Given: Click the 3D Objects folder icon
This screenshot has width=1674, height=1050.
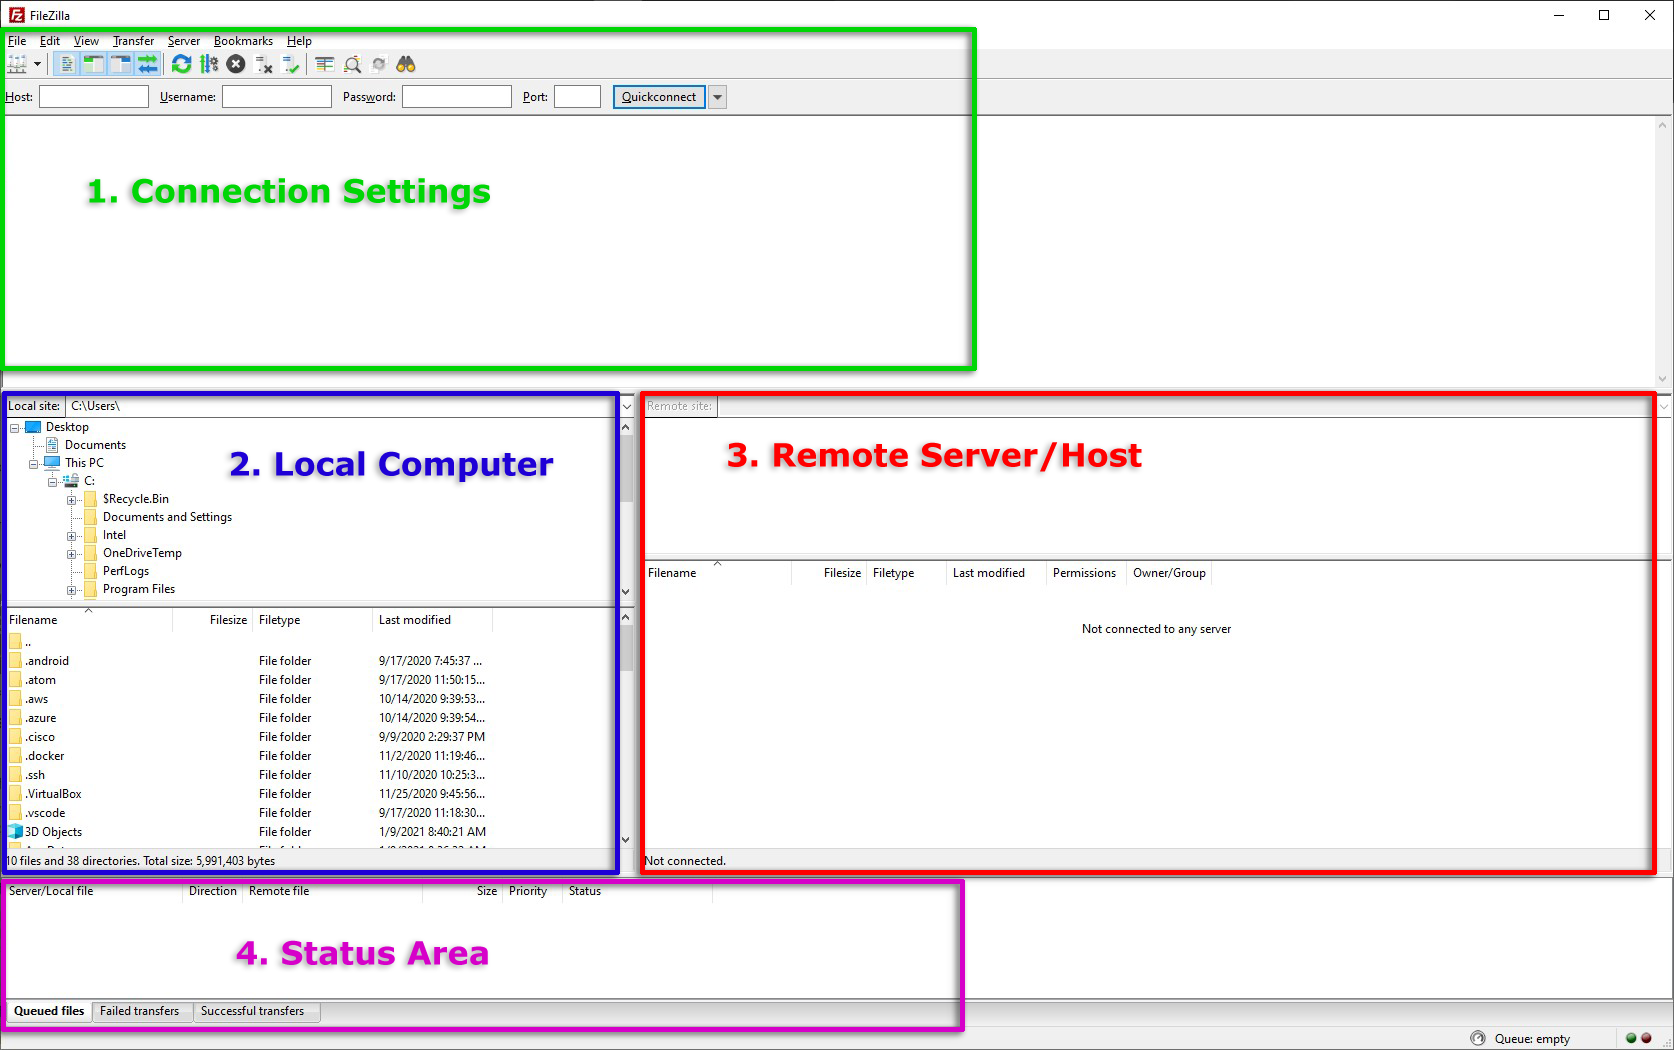Looking at the screenshot, I should [15, 831].
